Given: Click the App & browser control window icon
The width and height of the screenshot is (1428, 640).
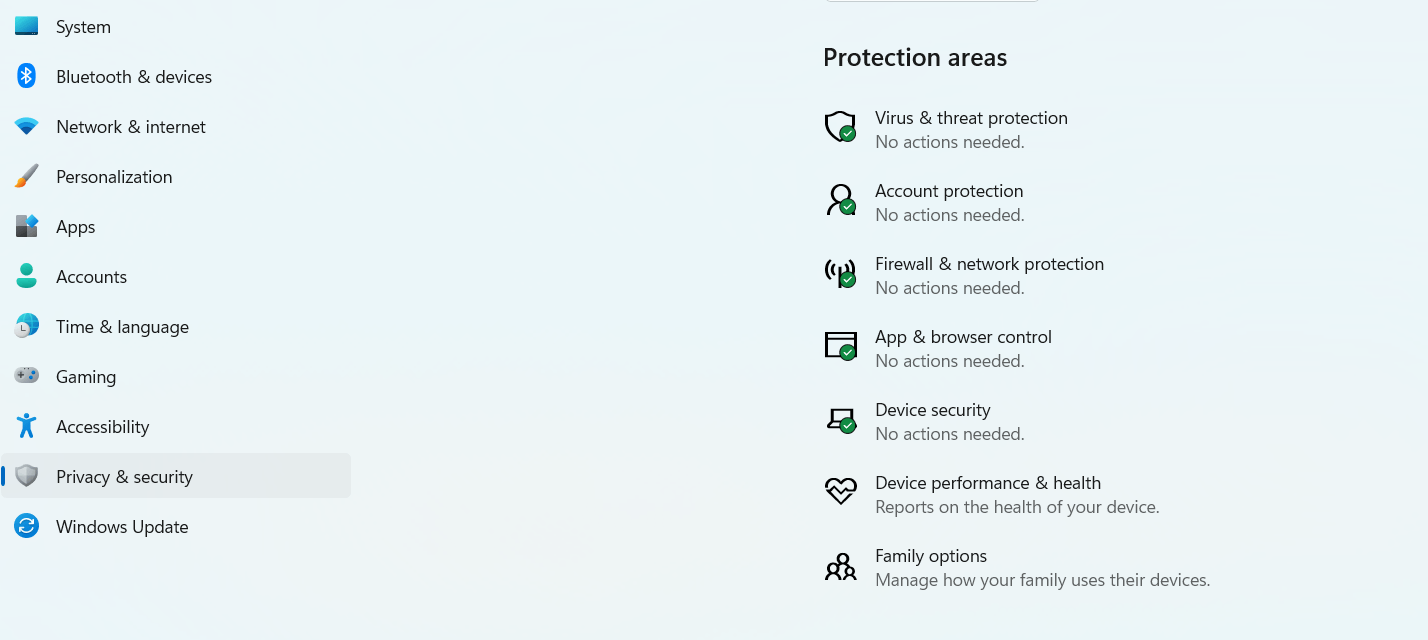Looking at the screenshot, I should (x=840, y=346).
